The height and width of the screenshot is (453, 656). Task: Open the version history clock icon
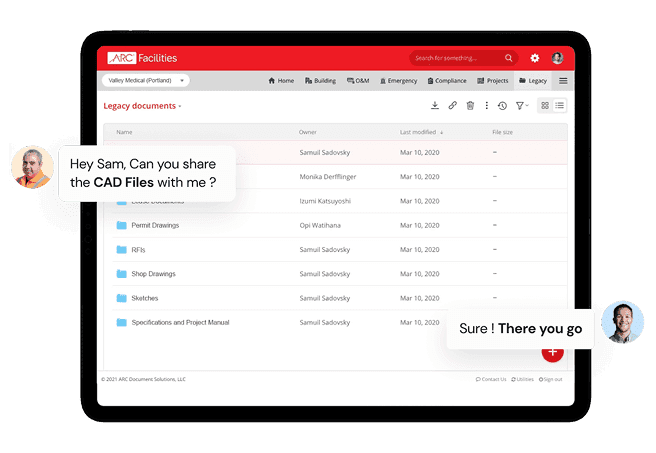(x=502, y=106)
